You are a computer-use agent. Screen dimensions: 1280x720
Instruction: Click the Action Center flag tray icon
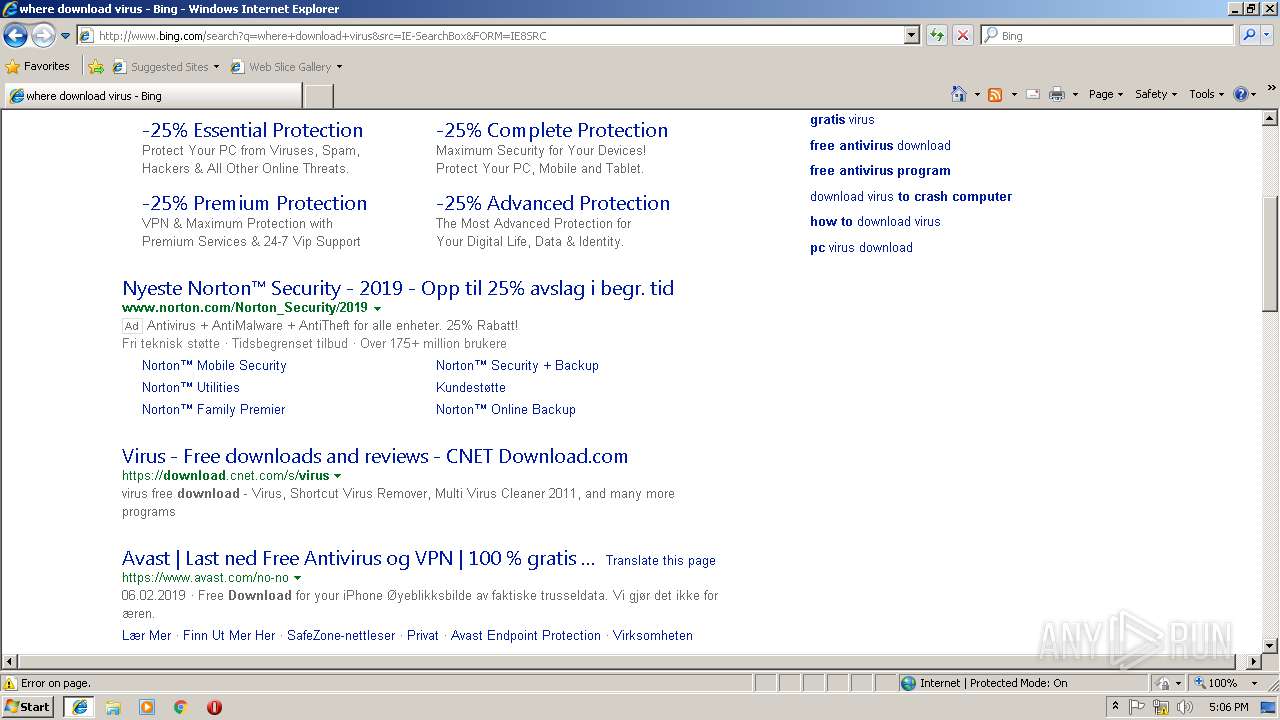click(x=1137, y=707)
